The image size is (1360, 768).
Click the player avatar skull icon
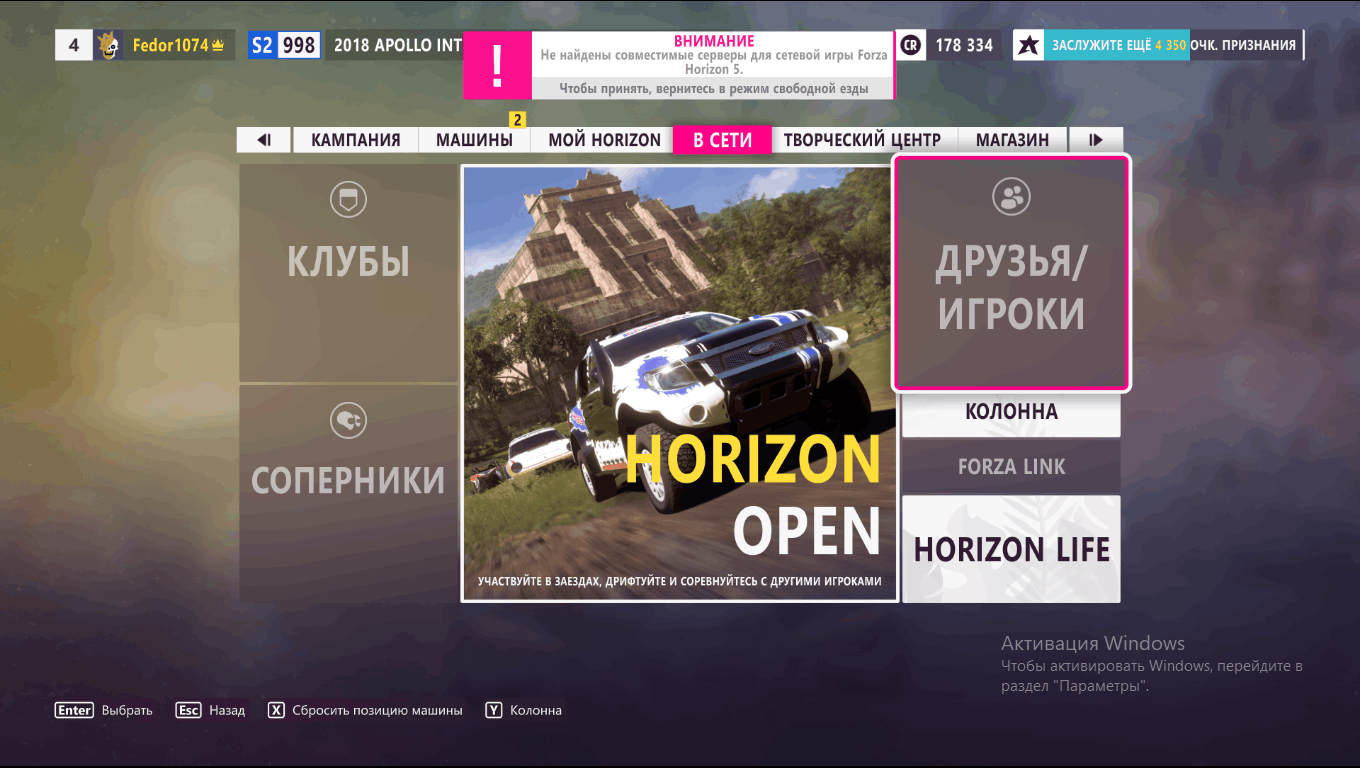108,45
